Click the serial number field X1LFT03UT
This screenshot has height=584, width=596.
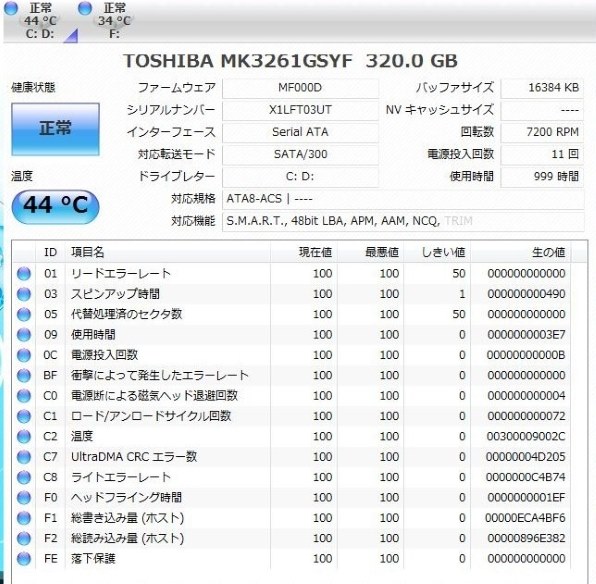tap(300, 110)
